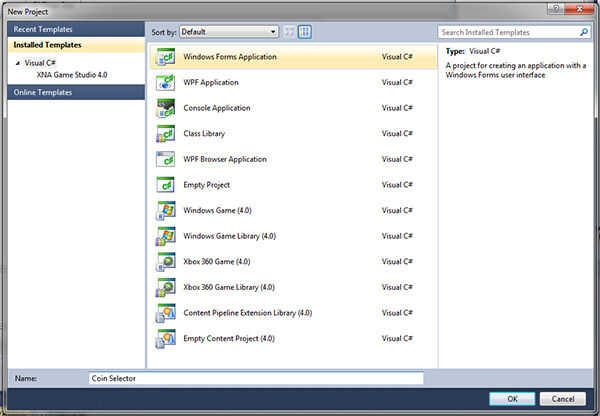Image resolution: width=600 pixels, height=416 pixels.
Task: Select the Windows Forms Application name text
Action: coord(230,57)
